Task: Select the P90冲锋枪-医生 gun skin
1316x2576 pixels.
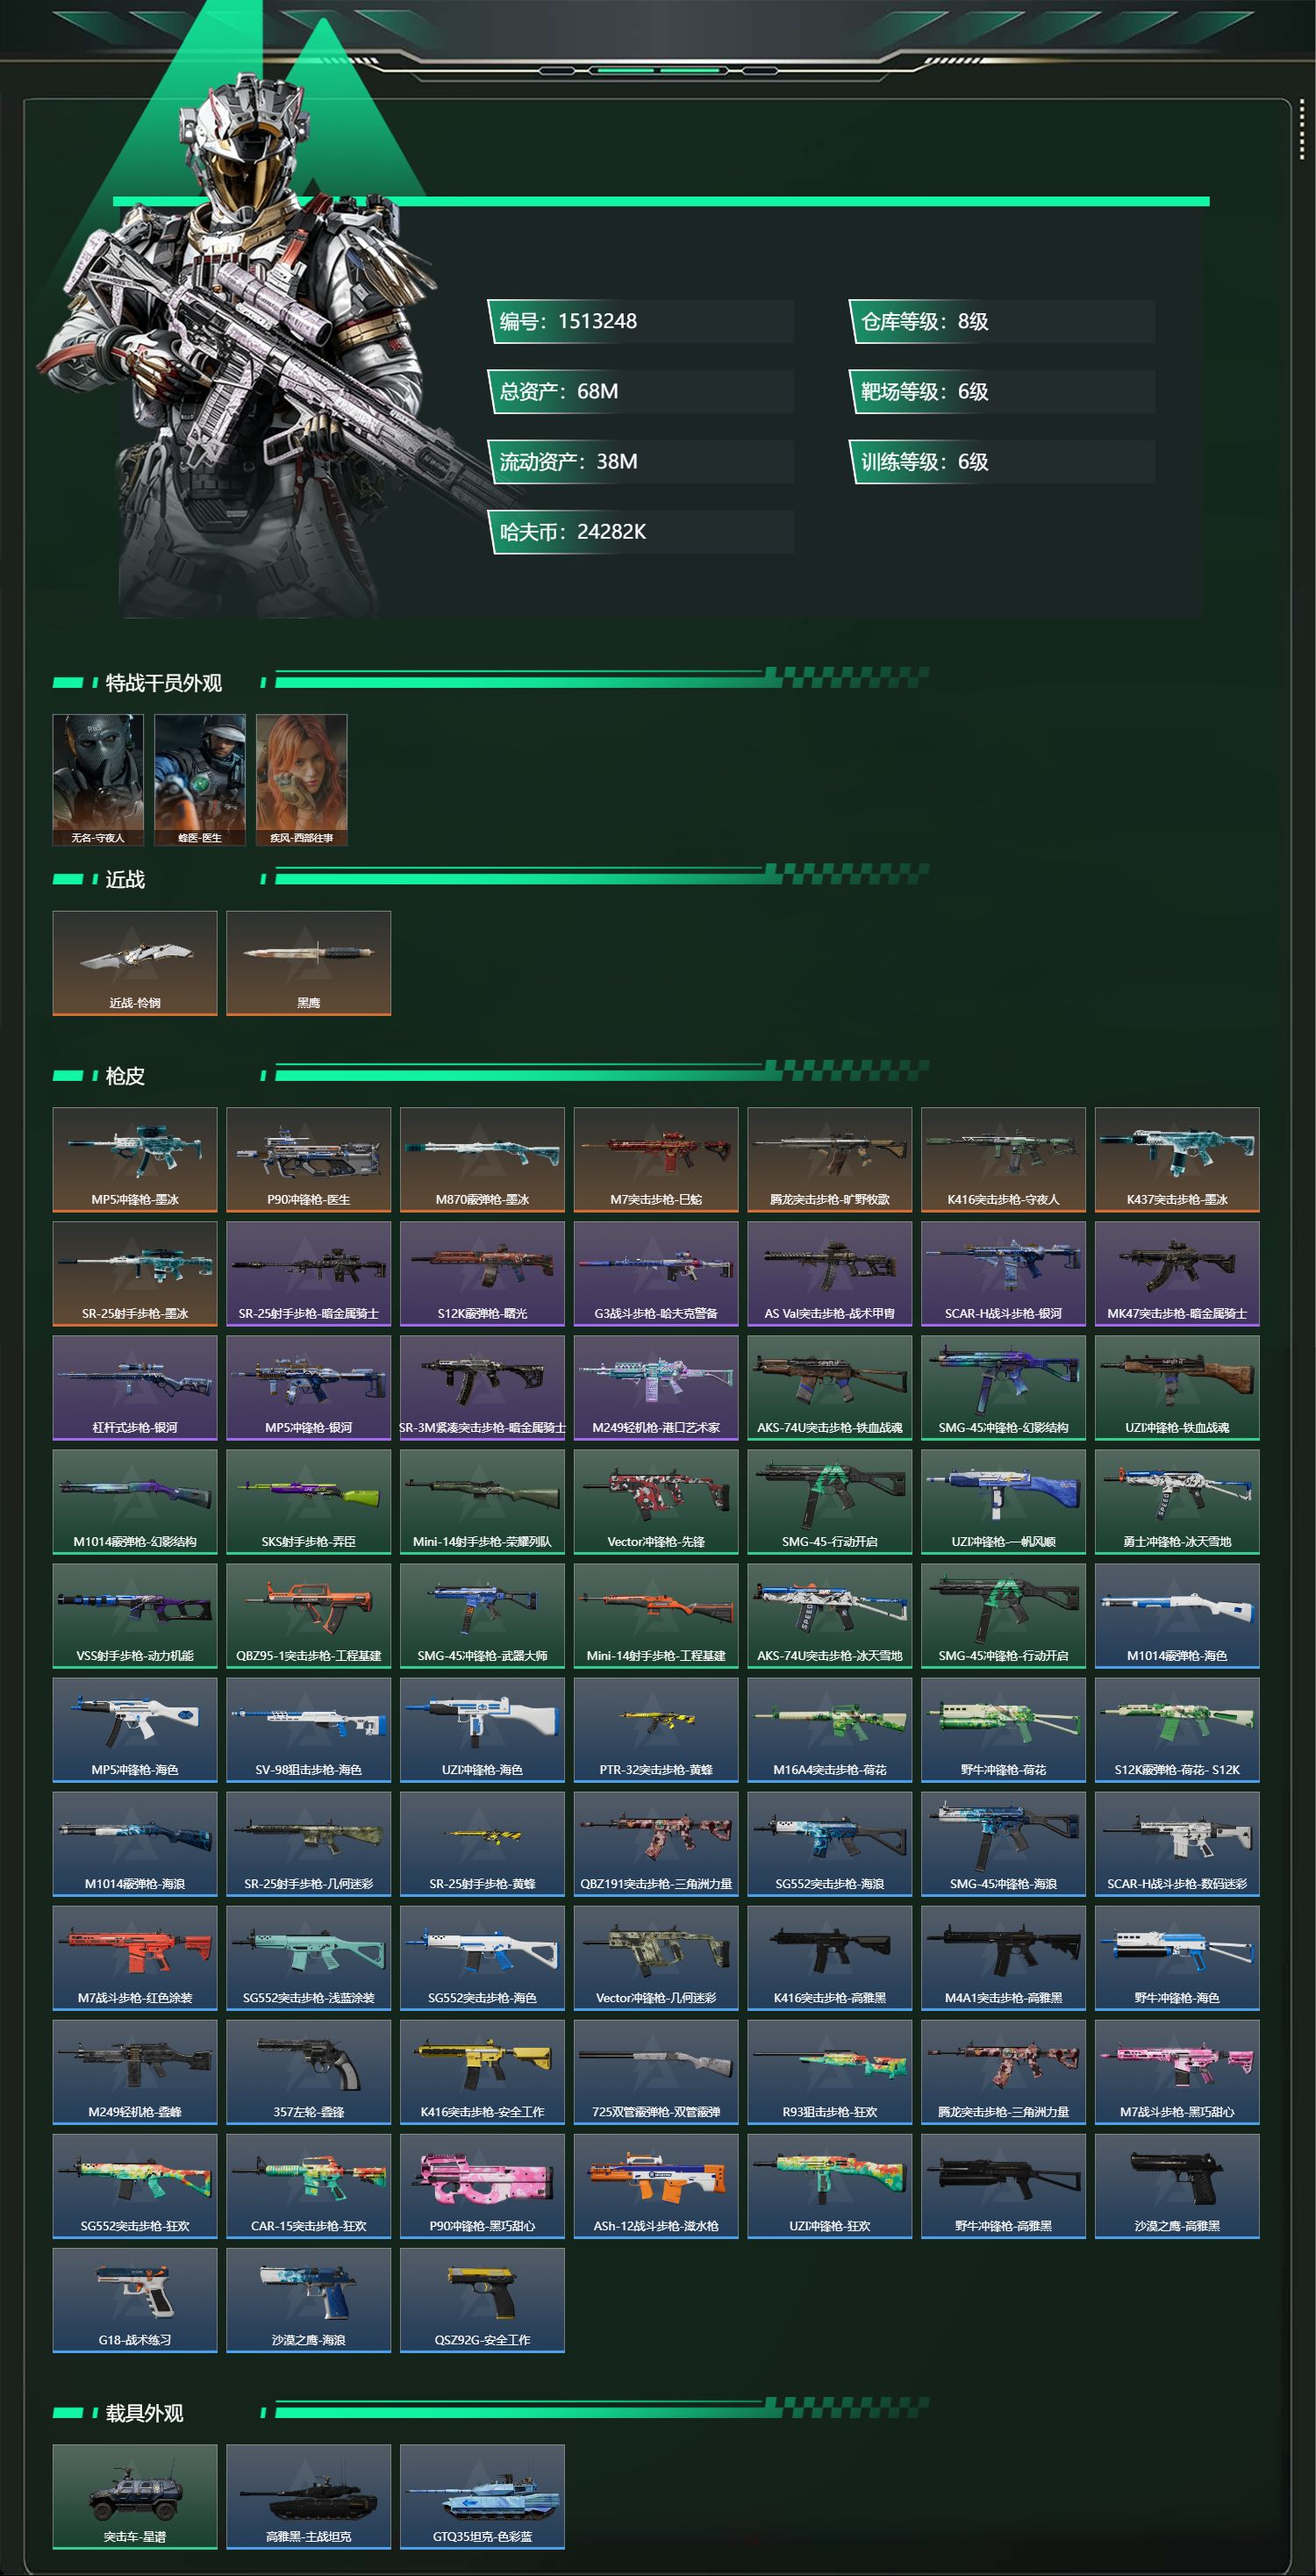Action: coord(309,1159)
